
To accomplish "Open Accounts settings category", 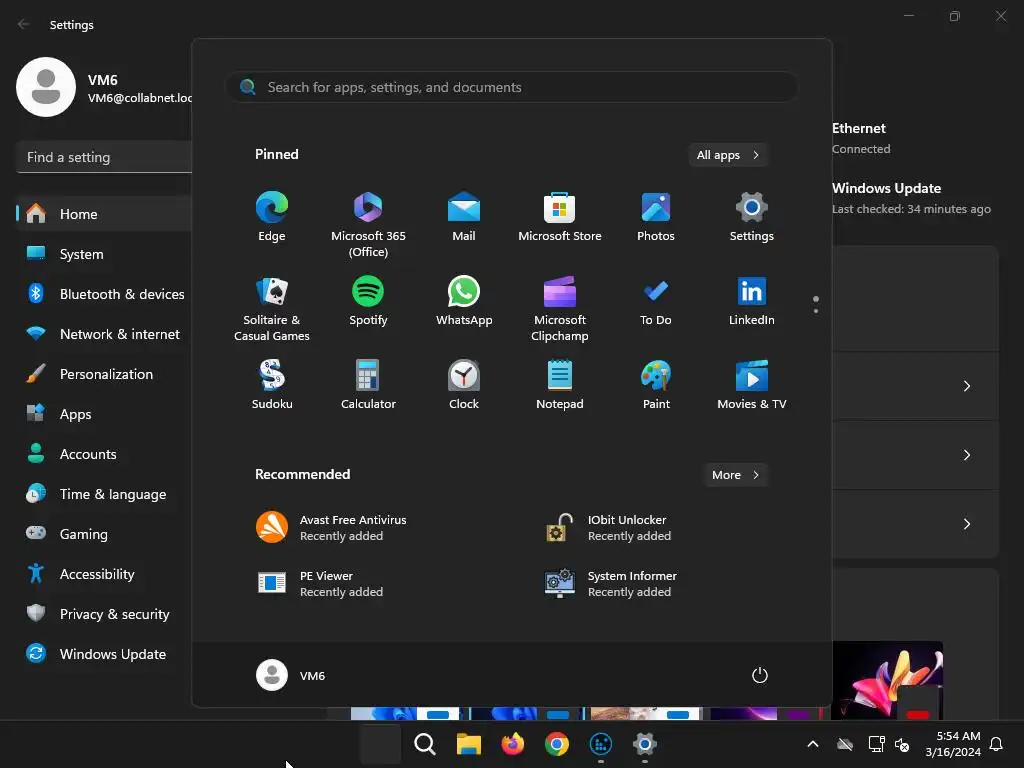I will 104,454.
